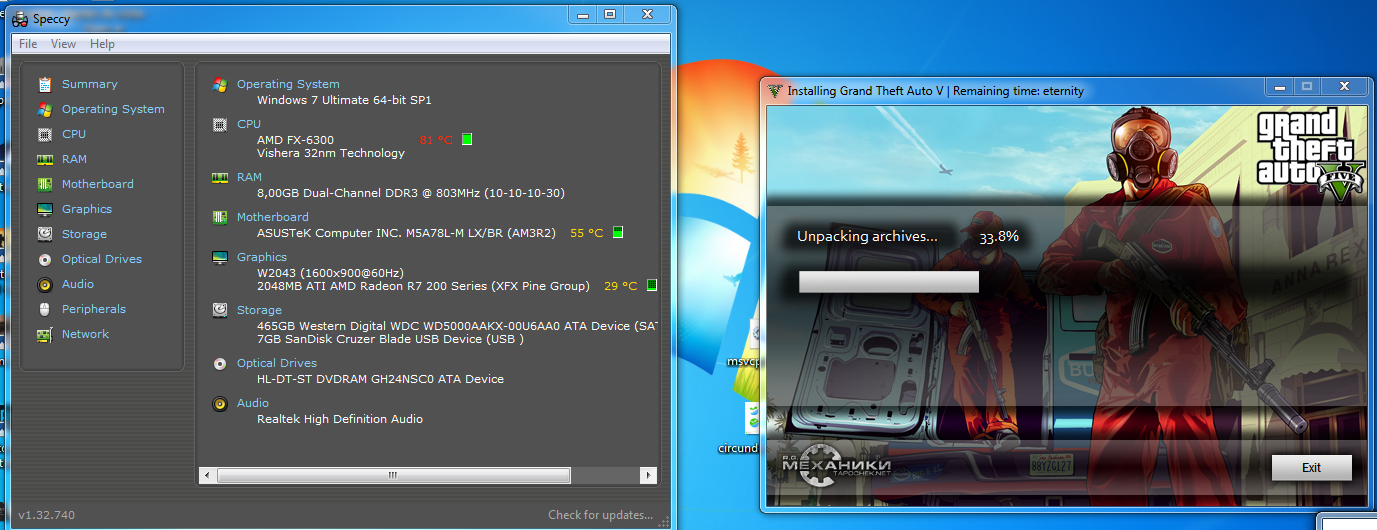
Task: Click the Peripherals mouse icon in sidebar
Action: (44, 309)
